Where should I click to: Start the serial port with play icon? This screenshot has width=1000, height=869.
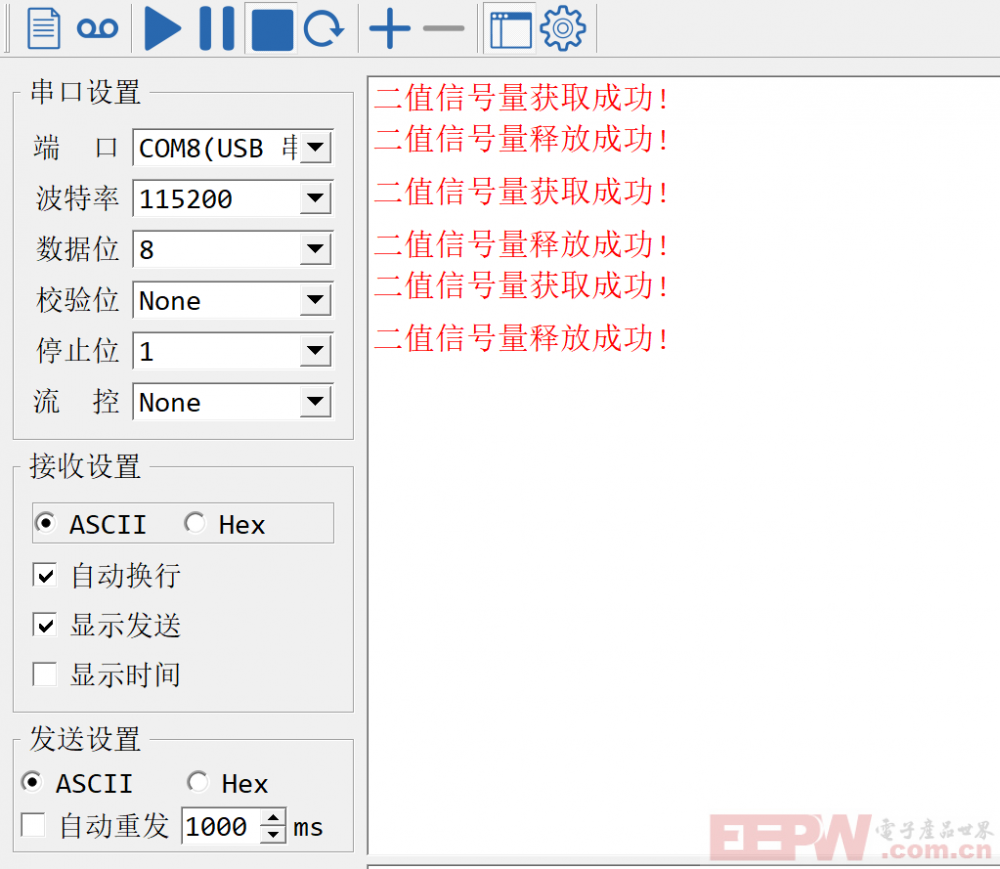(163, 29)
